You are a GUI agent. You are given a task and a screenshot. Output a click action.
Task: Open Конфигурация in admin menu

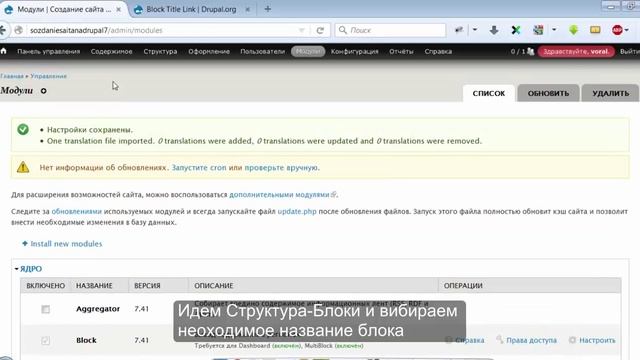354,51
